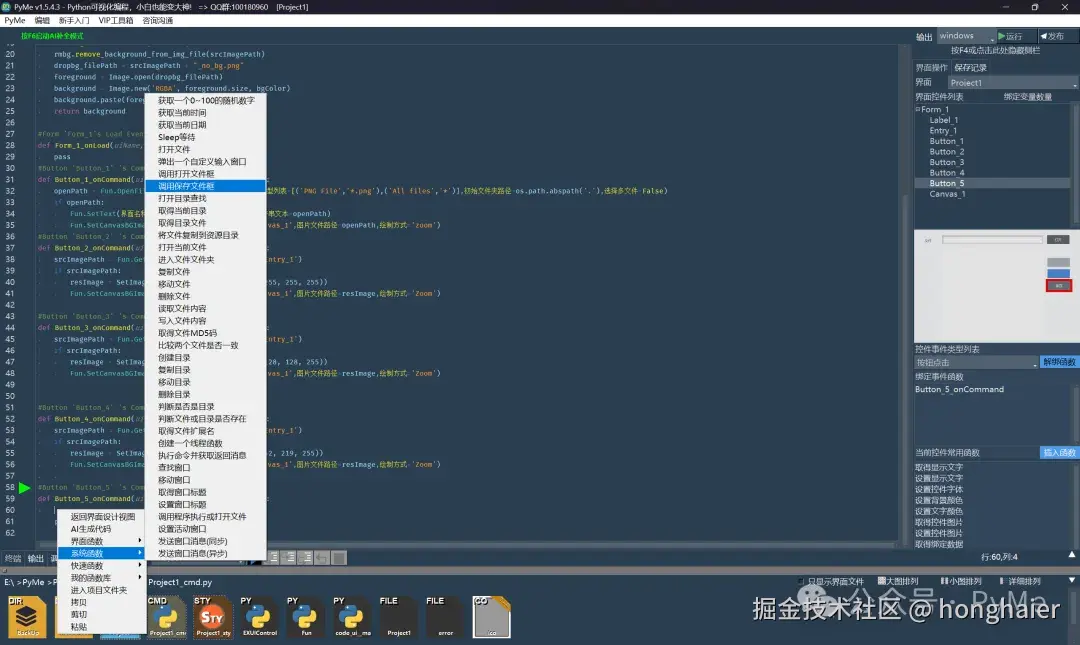This screenshot has height=645, width=1080.
Task: Open the VIP工具箱 menu
Action: click(x=116, y=21)
